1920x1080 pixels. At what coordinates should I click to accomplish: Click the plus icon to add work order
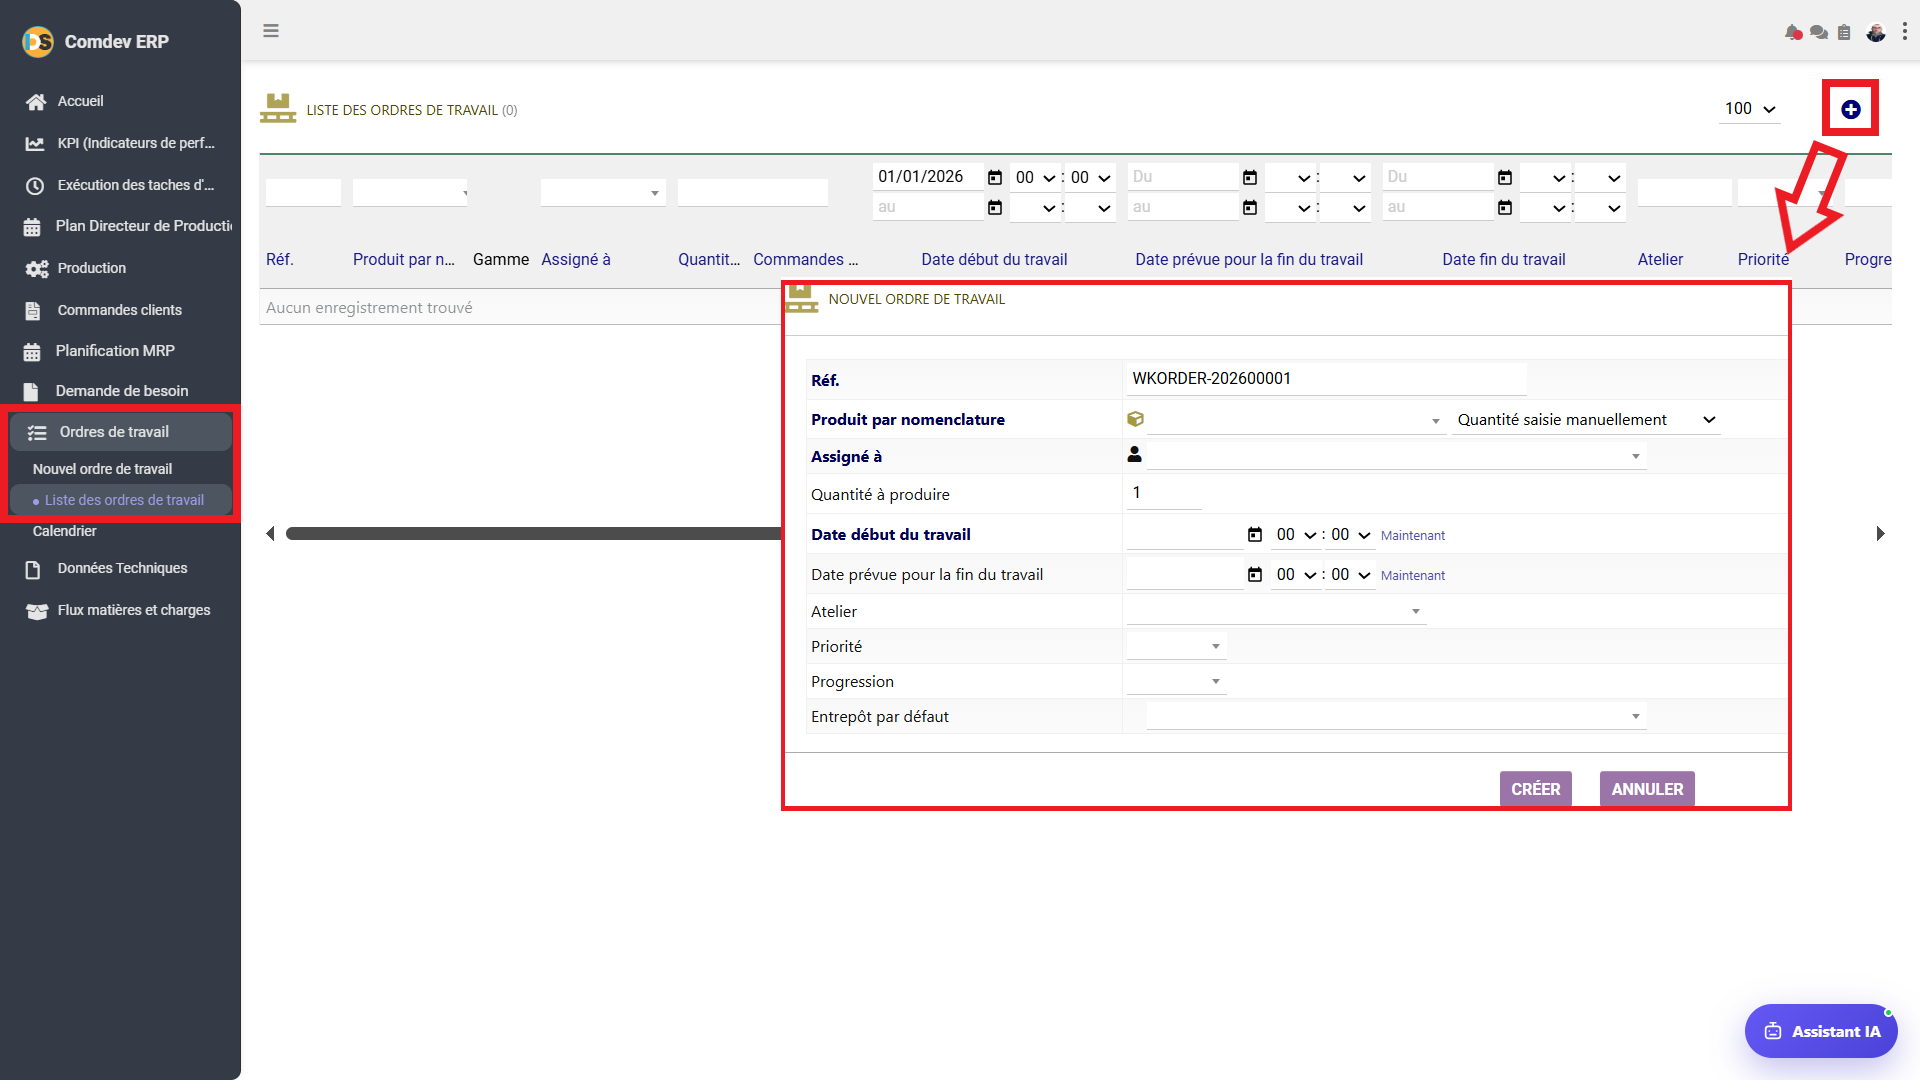[1851, 110]
